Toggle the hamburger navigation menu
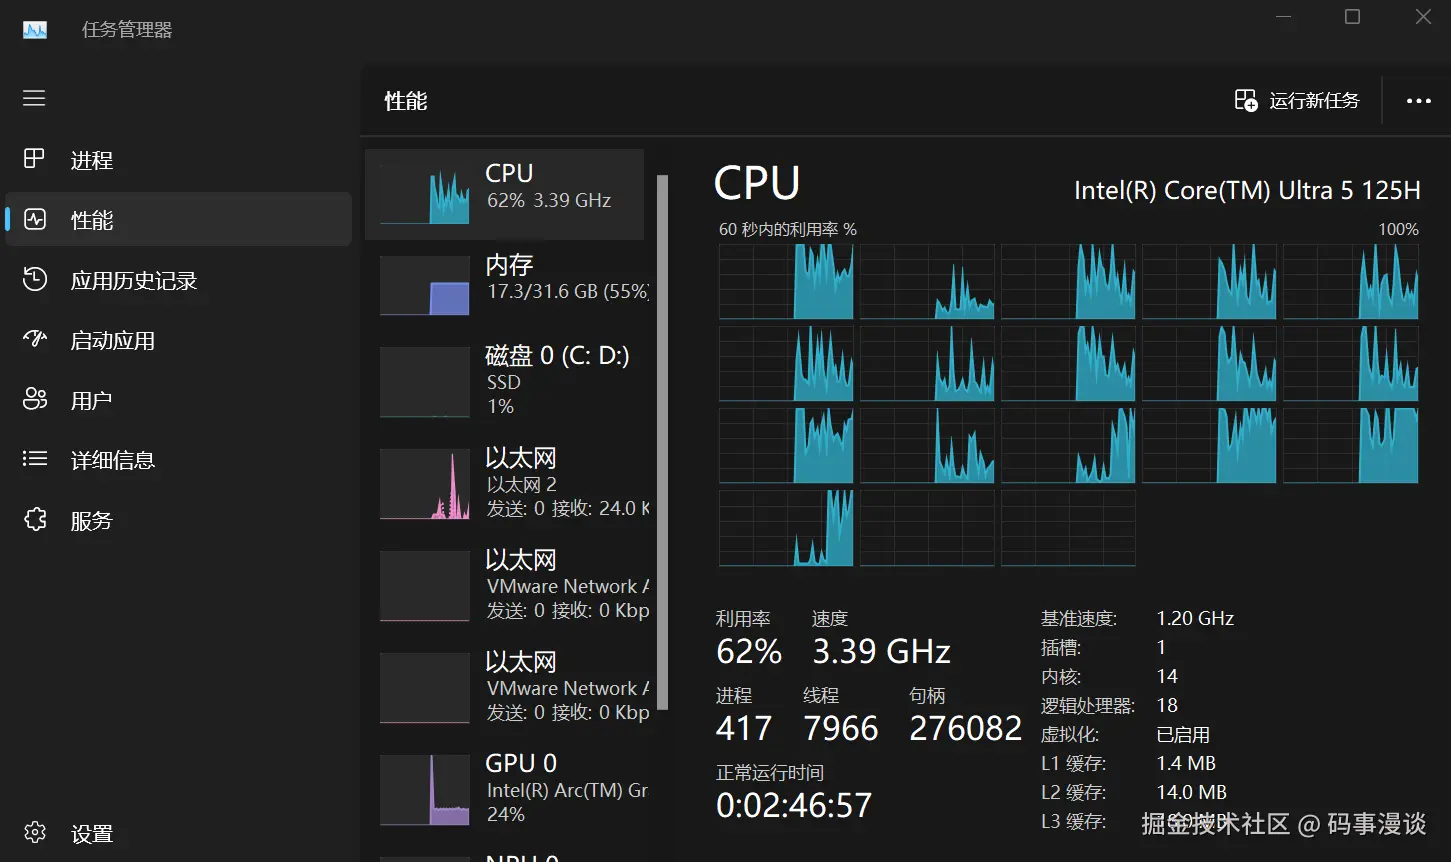This screenshot has width=1451, height=862. click(35, 98)
